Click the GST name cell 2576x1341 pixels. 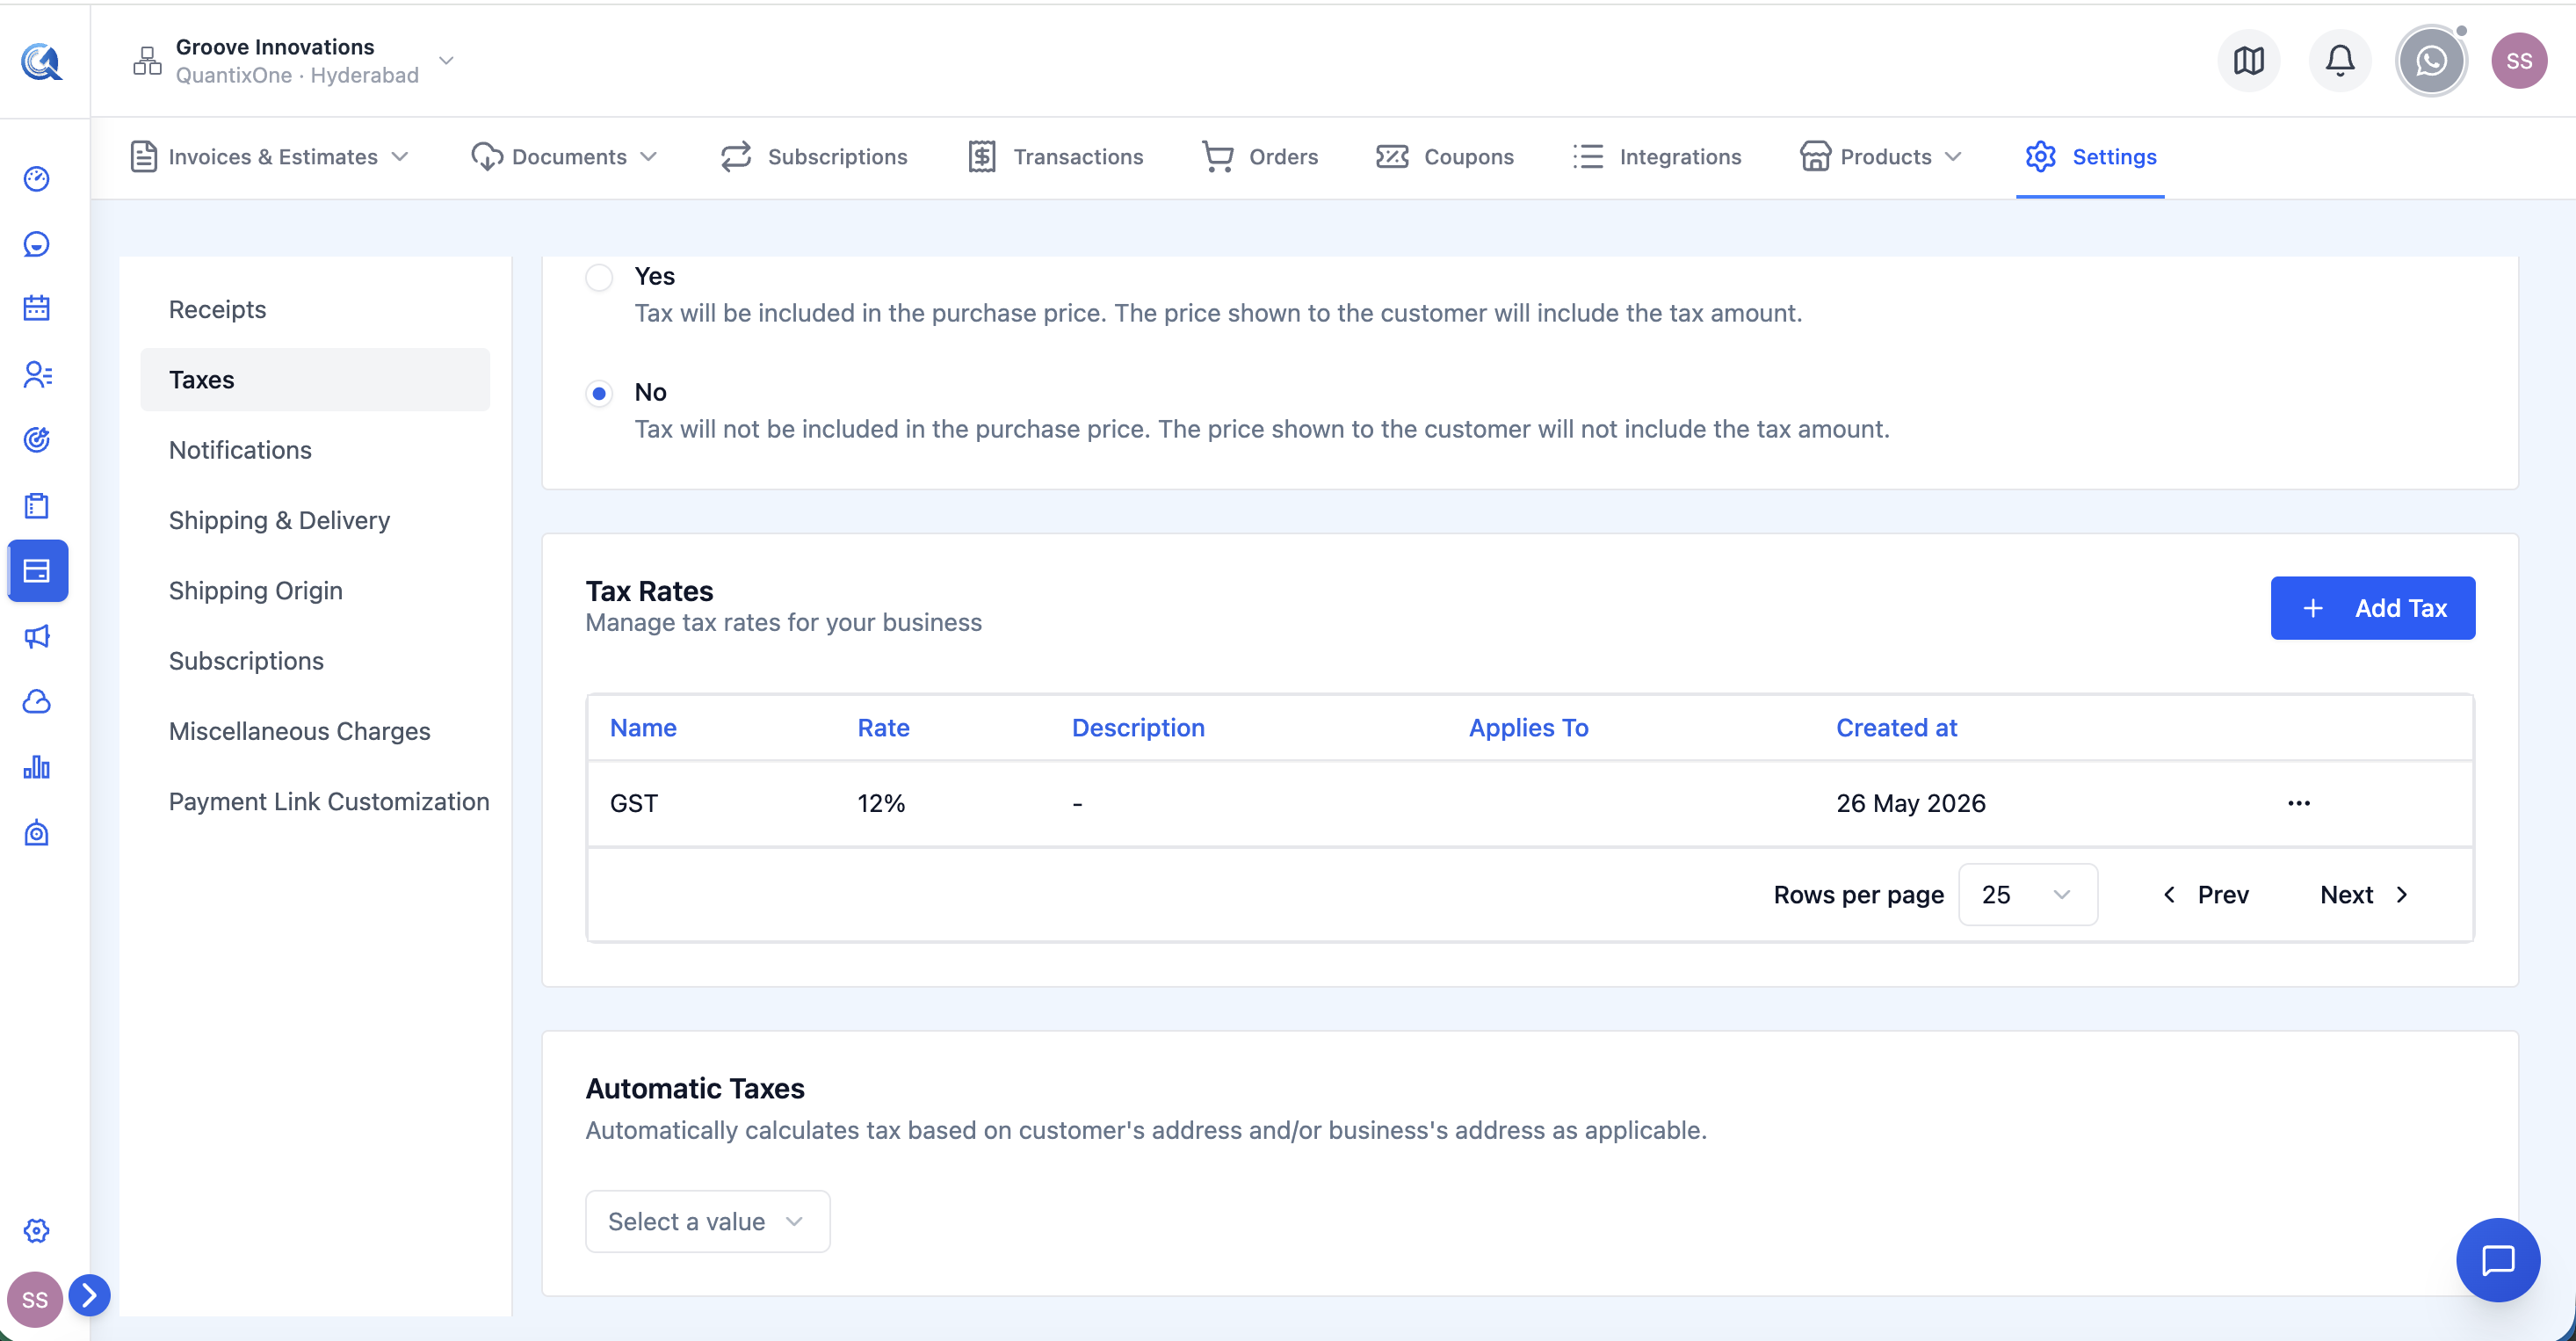(634, 803)
